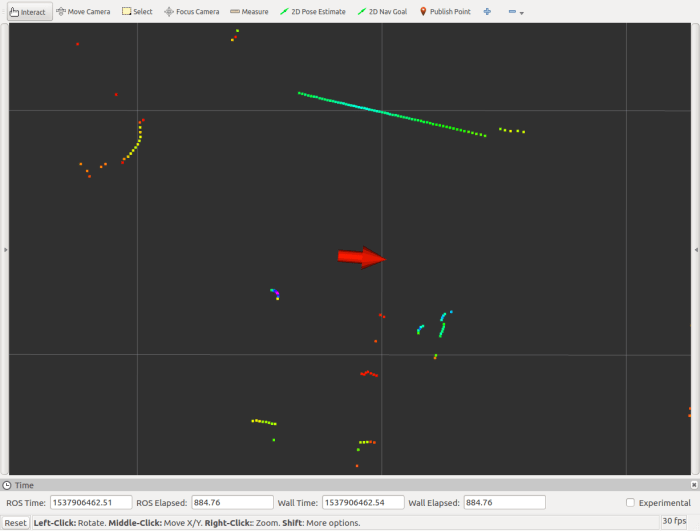Select the 2D Pose Estimate tool

click(312, 12)
